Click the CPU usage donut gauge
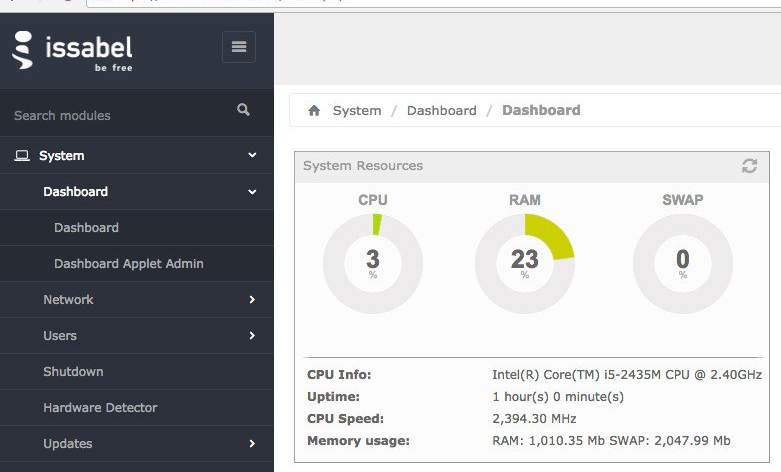This screenshot has width=781, height=472. coord(372,263)
